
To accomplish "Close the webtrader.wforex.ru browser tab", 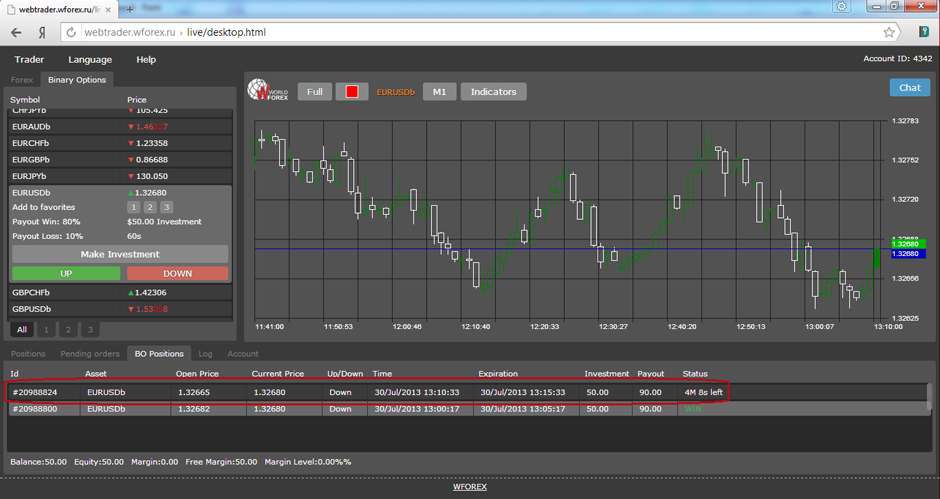I will 108,10.
